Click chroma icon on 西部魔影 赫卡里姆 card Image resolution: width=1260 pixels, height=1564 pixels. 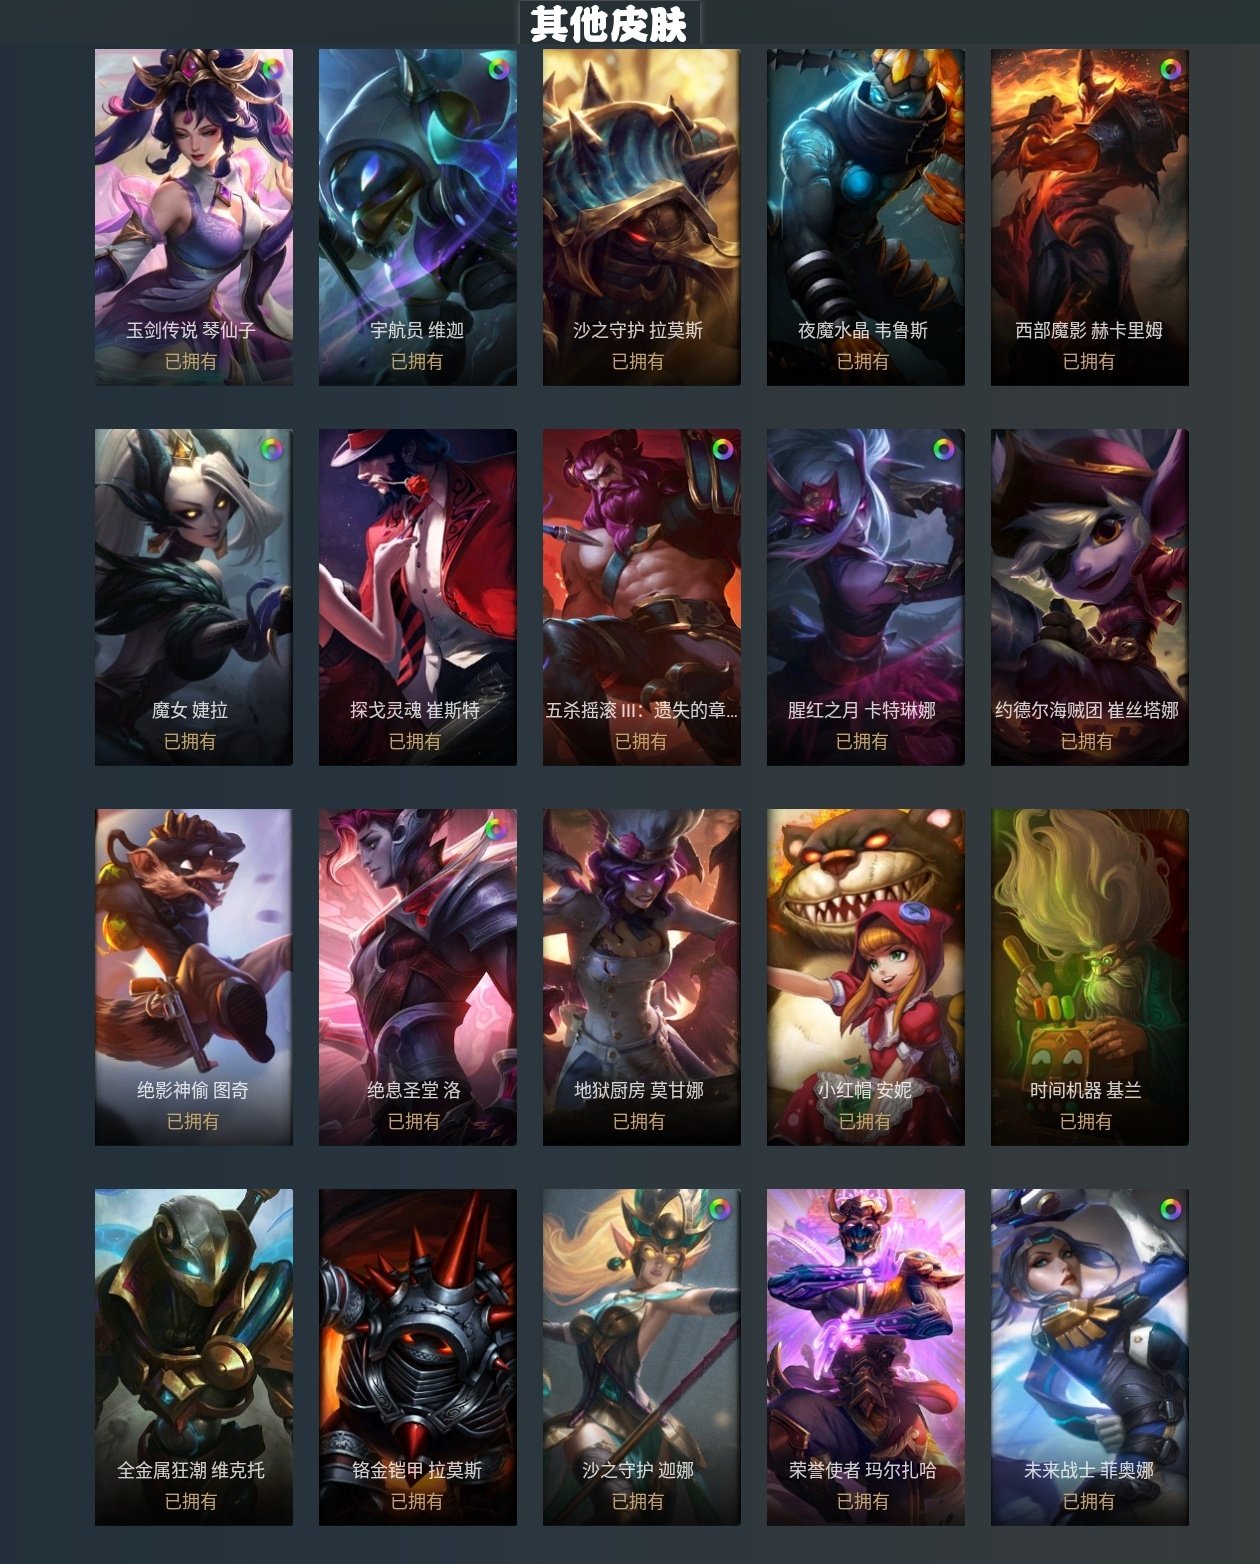(x=1170, y=69)
